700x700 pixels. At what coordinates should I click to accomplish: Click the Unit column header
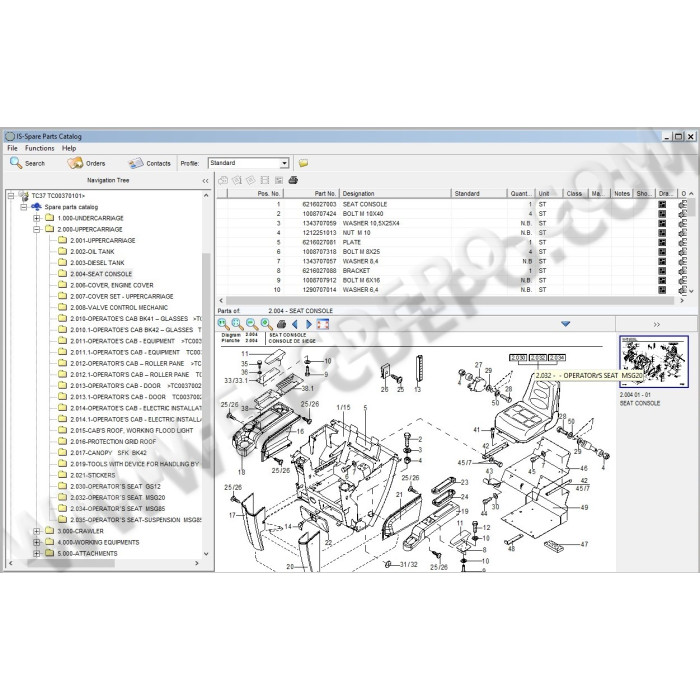[549, 194]
